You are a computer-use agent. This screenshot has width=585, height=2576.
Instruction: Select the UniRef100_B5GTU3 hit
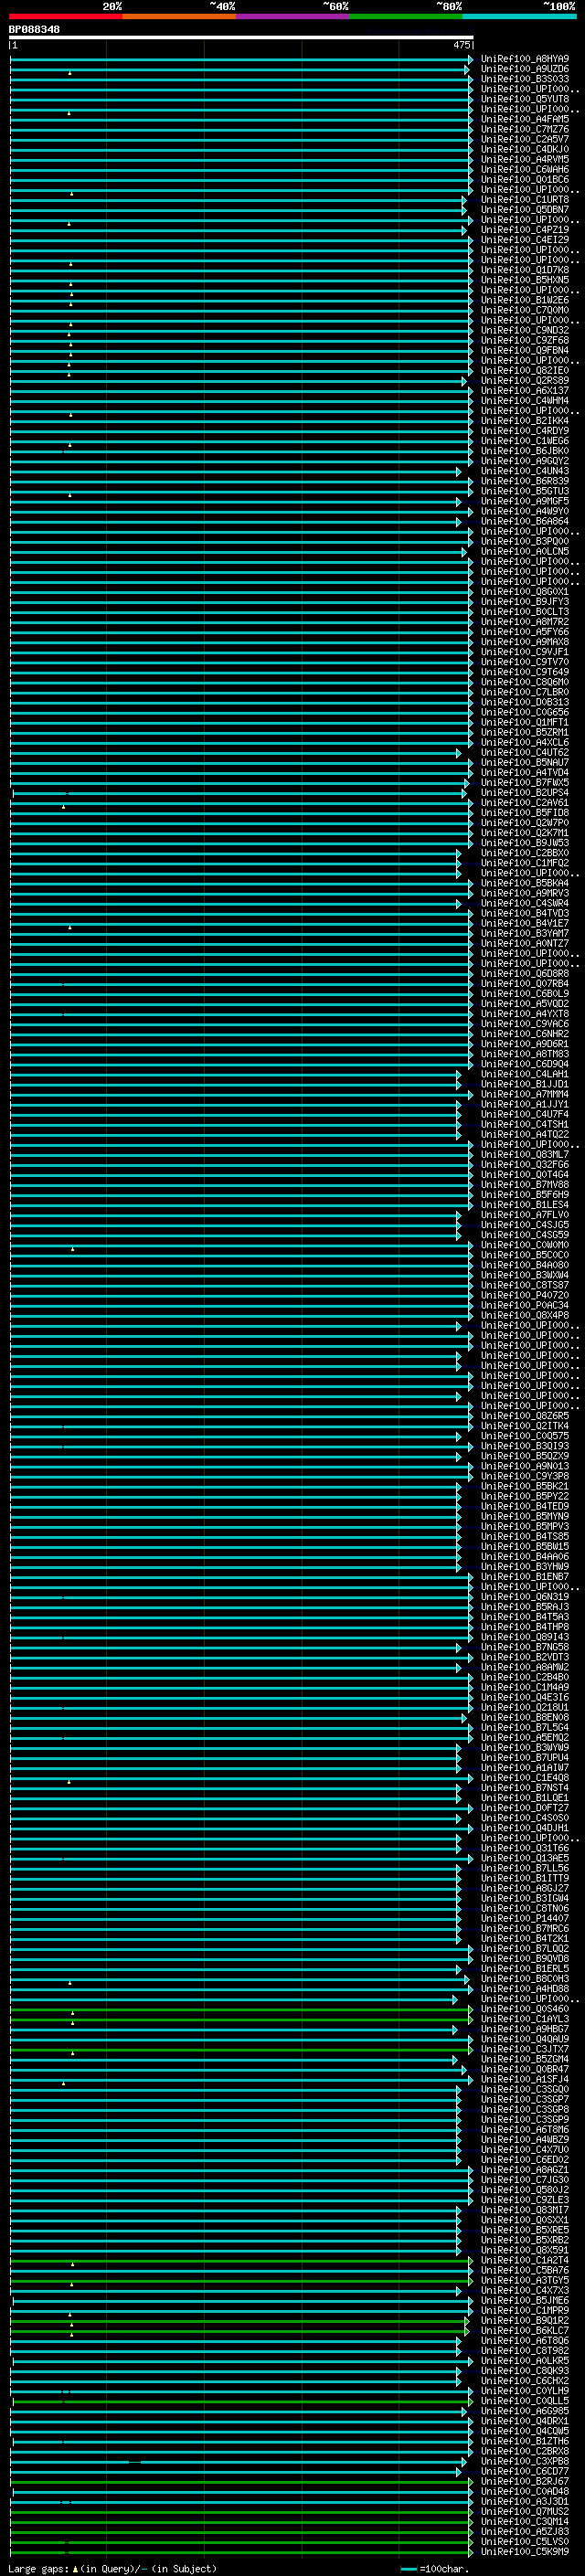coord(525,491)
